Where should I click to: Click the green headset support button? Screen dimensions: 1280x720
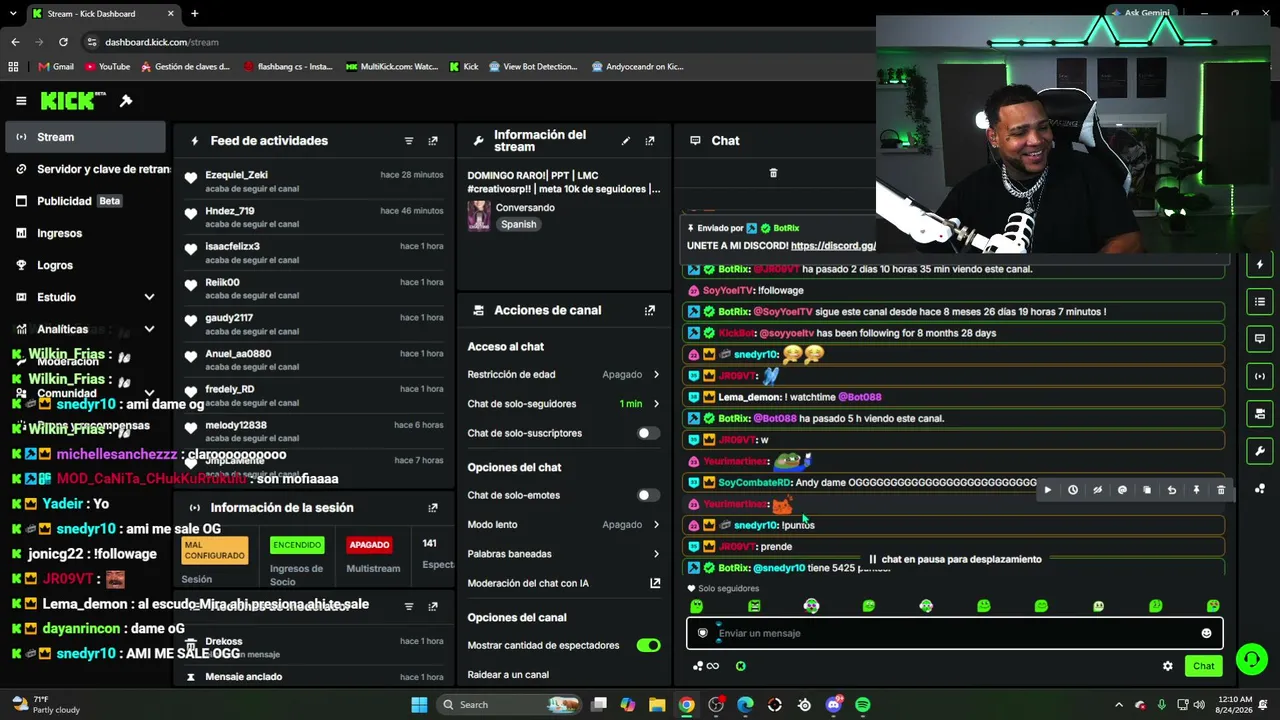(x=1251, y=658)
